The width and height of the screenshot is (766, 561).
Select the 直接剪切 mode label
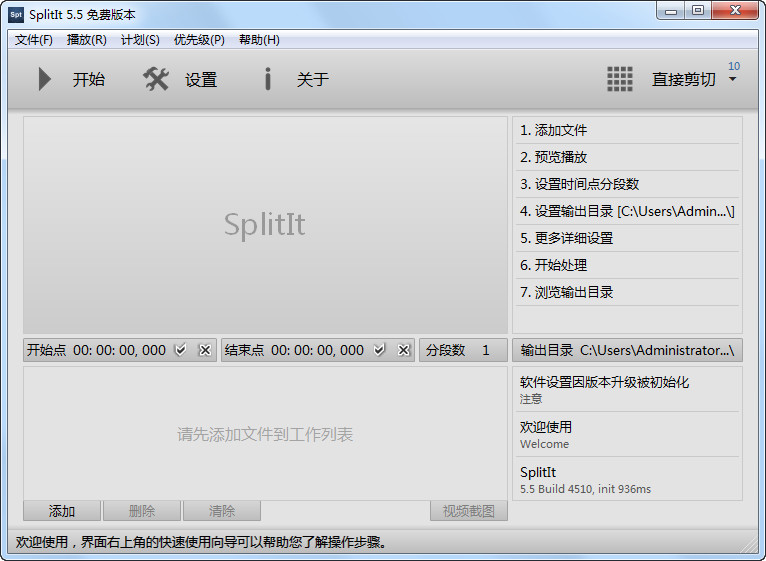(x=683, y=79)
